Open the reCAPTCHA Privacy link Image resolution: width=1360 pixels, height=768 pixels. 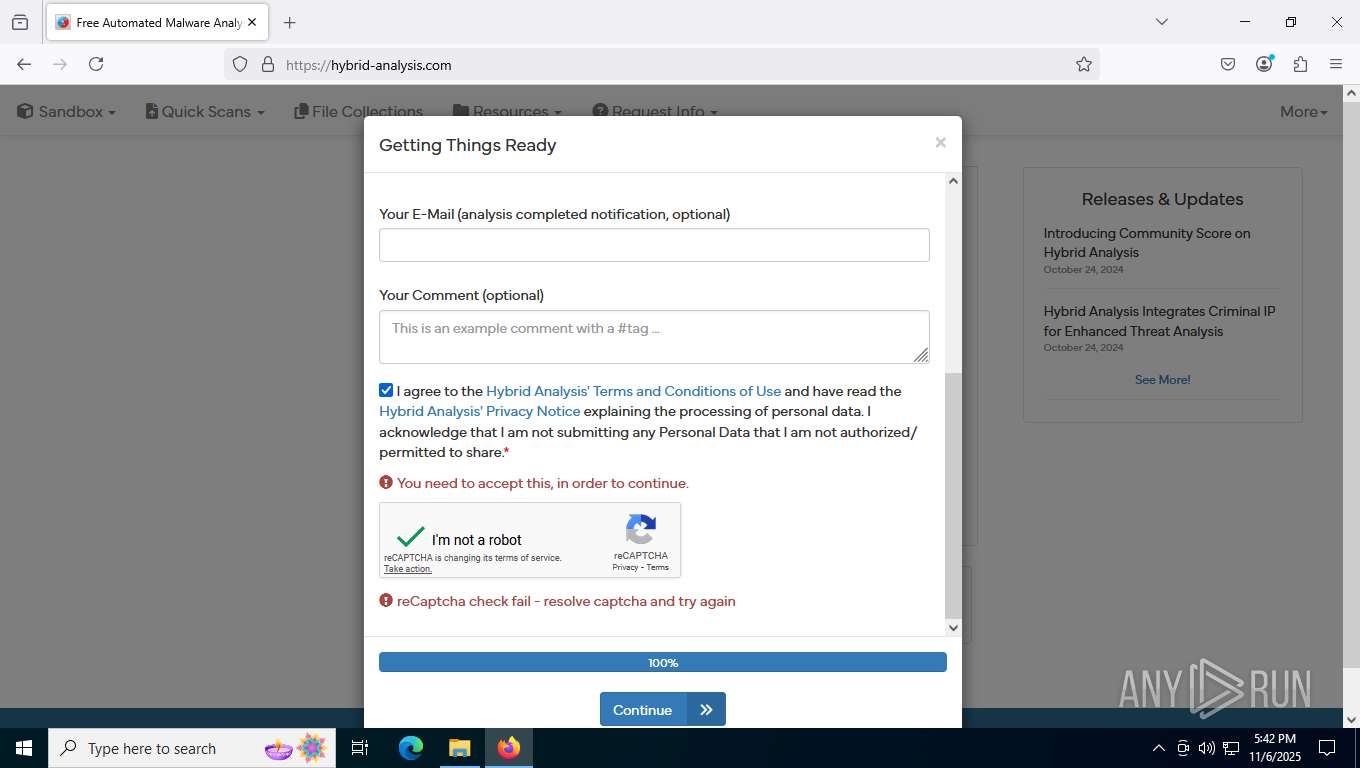coord(625,567)
